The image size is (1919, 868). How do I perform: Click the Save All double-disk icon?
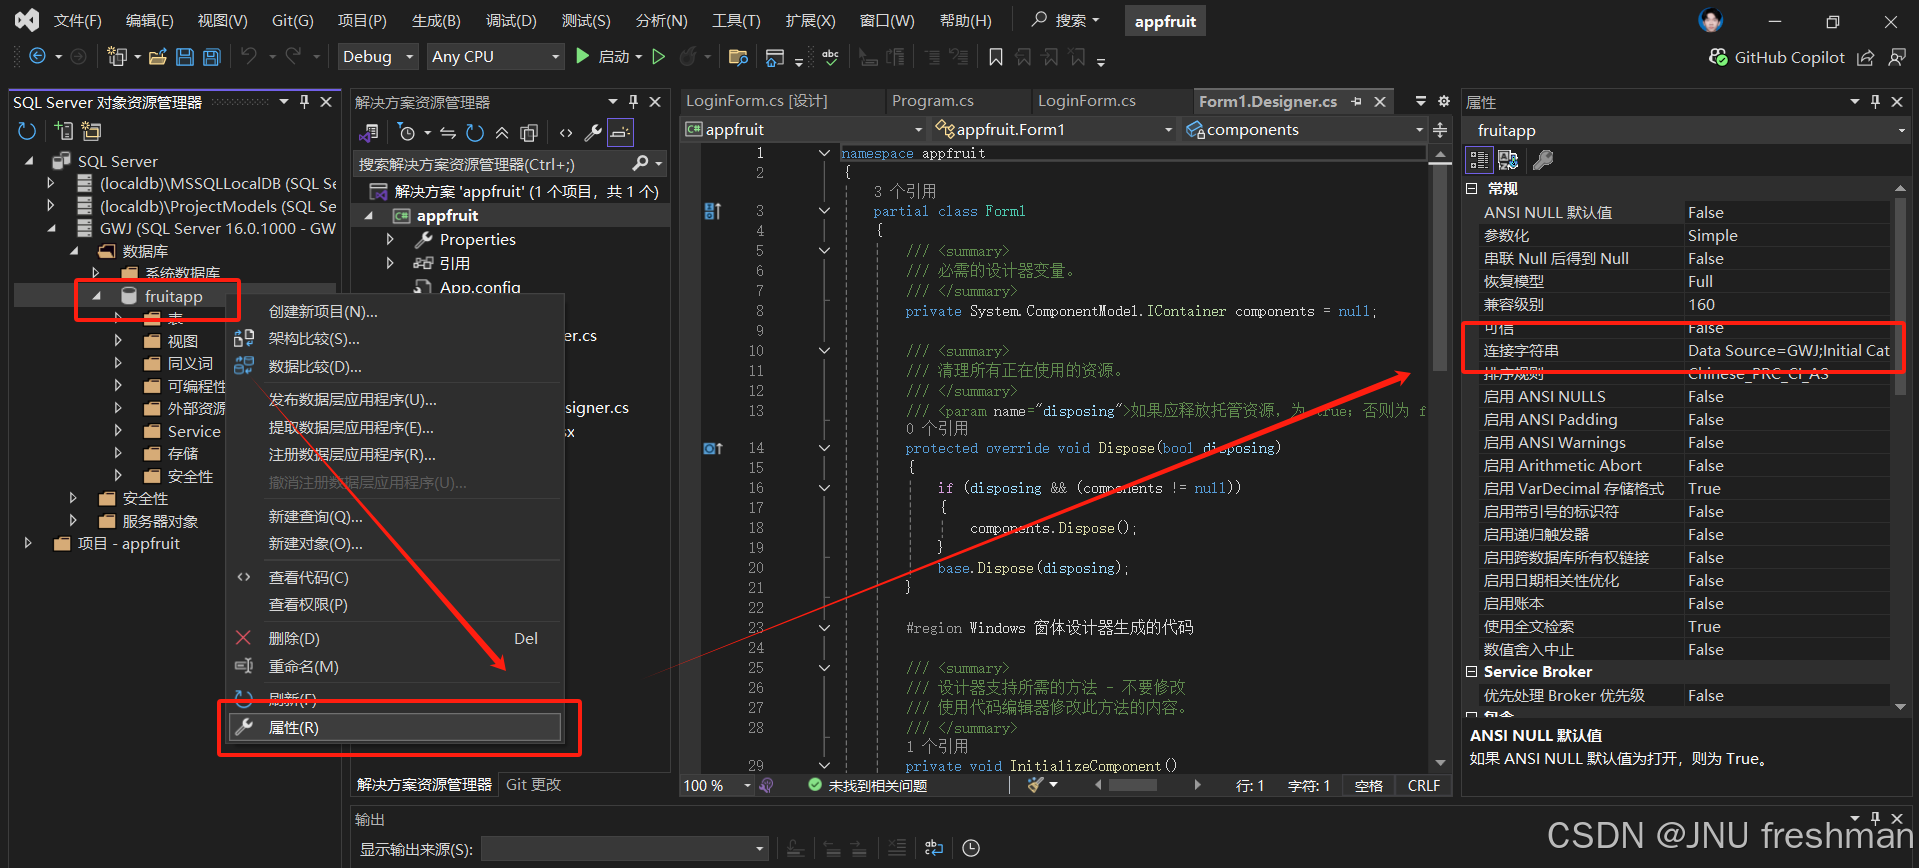[212, 57]
